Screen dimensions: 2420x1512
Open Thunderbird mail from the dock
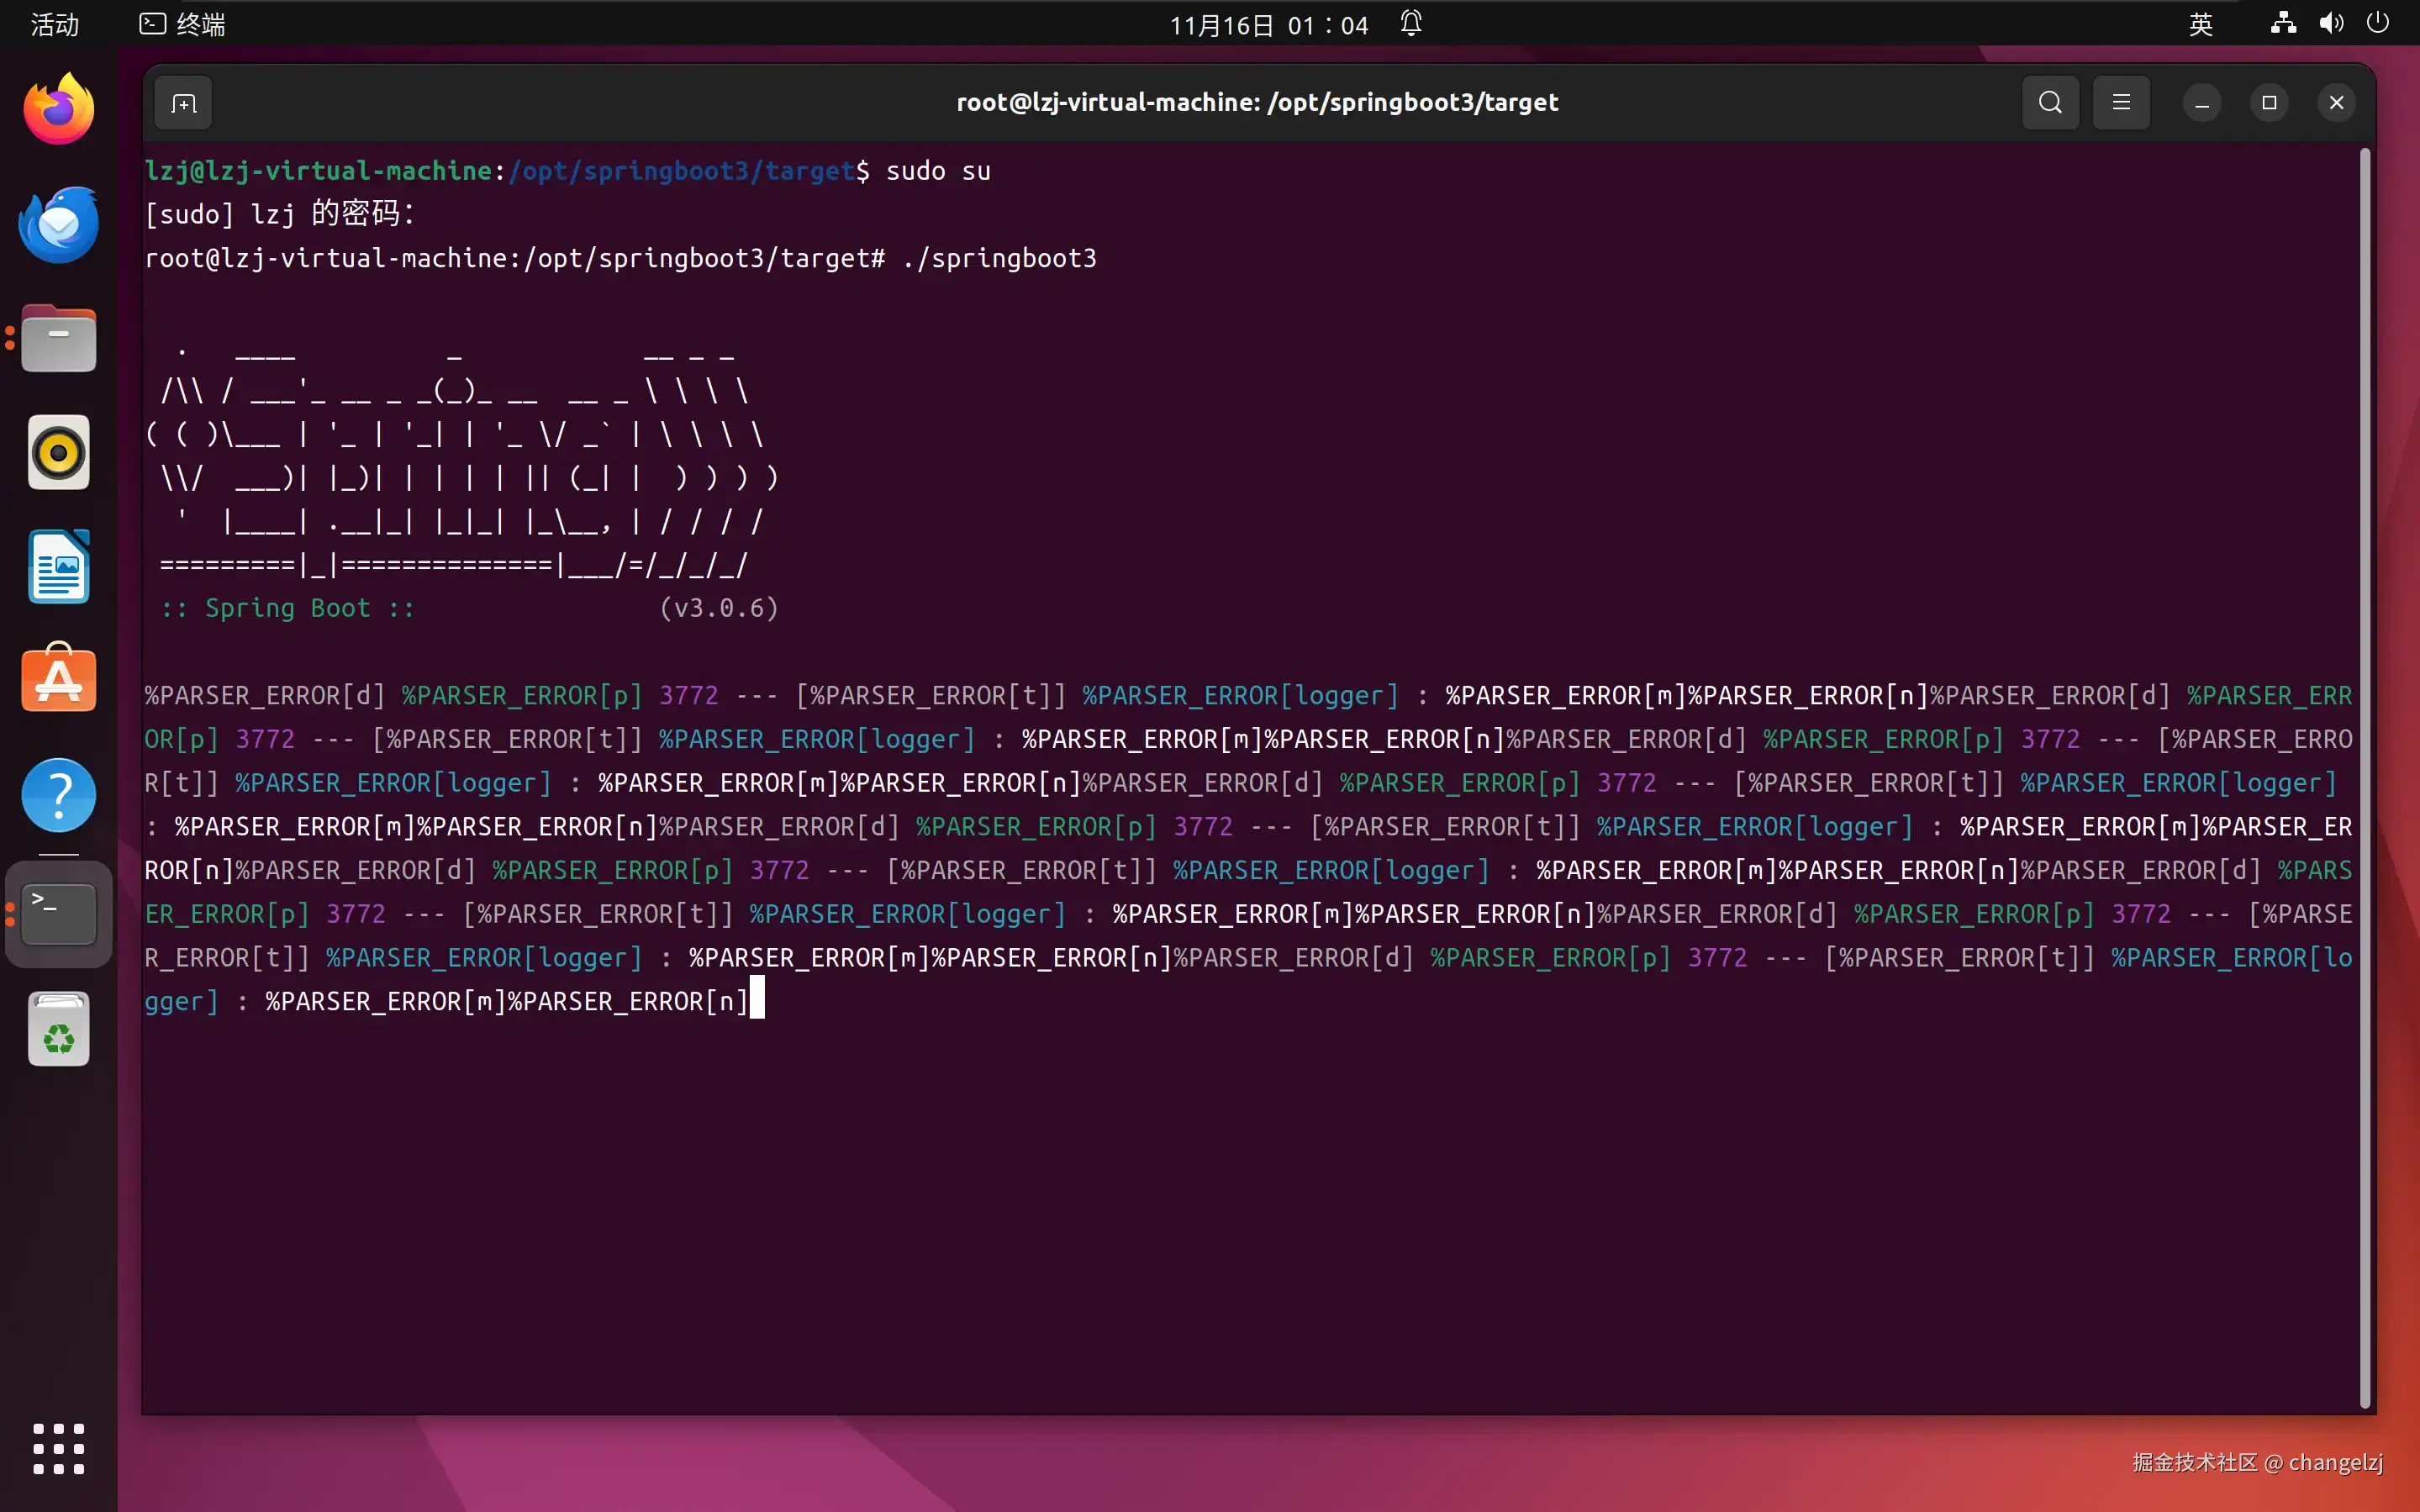[x=59, y=225]
